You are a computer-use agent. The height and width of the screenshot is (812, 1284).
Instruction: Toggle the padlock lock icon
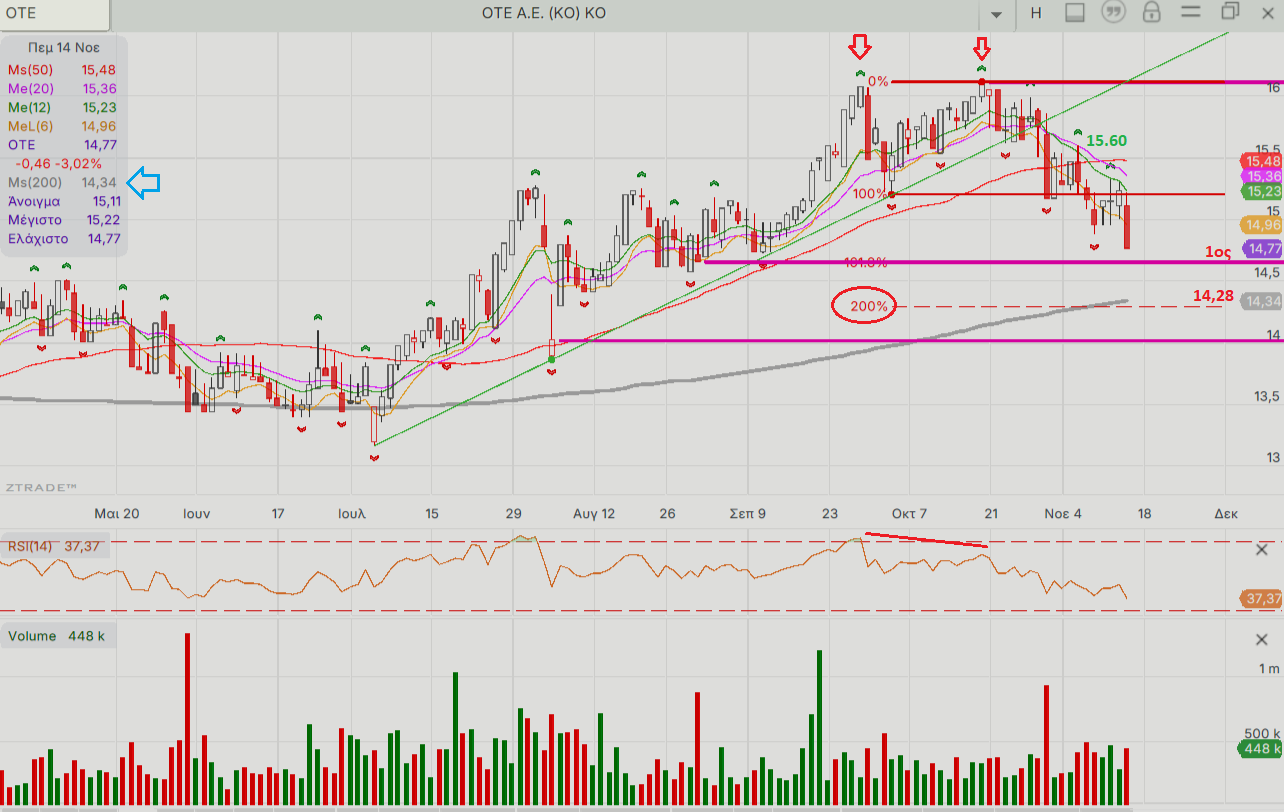[1152, 13]
